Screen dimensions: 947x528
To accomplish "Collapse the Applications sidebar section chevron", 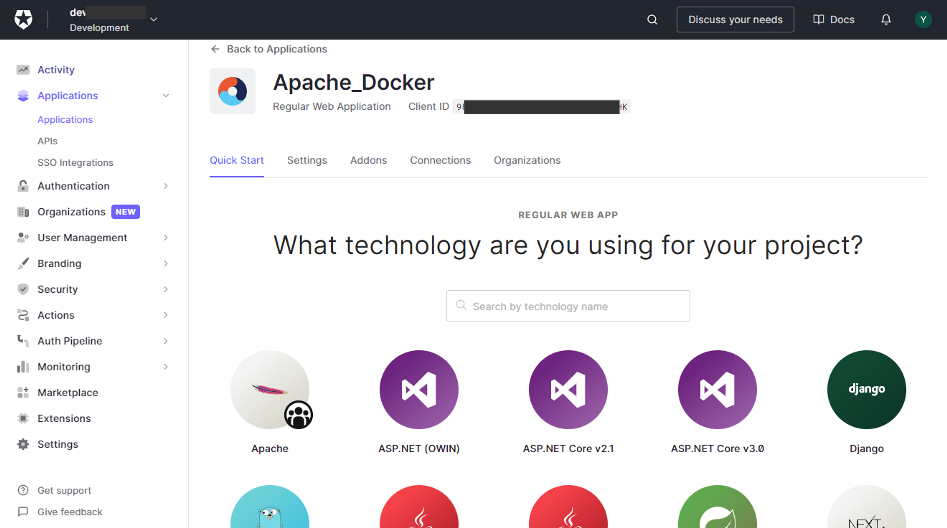I will pyautogui.click(x=166, y=95).
